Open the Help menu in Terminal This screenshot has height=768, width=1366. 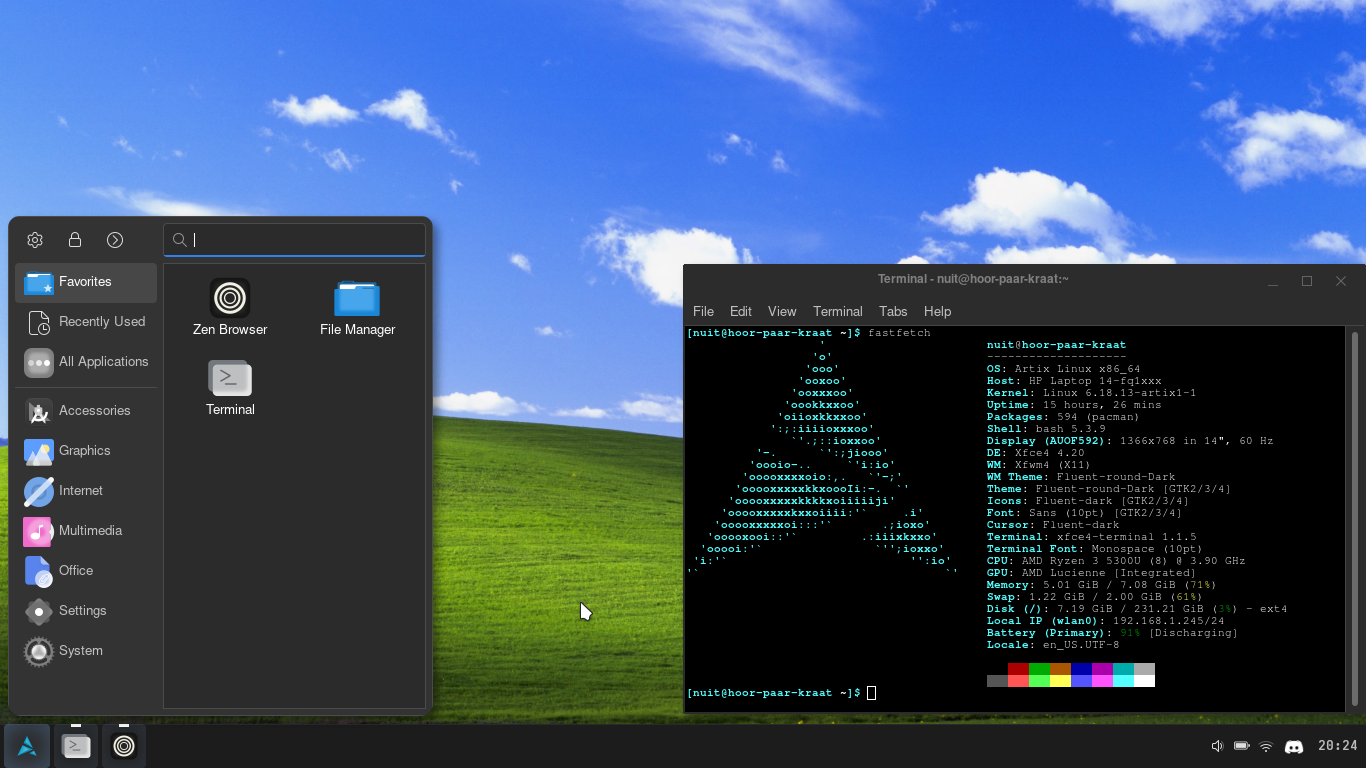(x=937, y=312)
